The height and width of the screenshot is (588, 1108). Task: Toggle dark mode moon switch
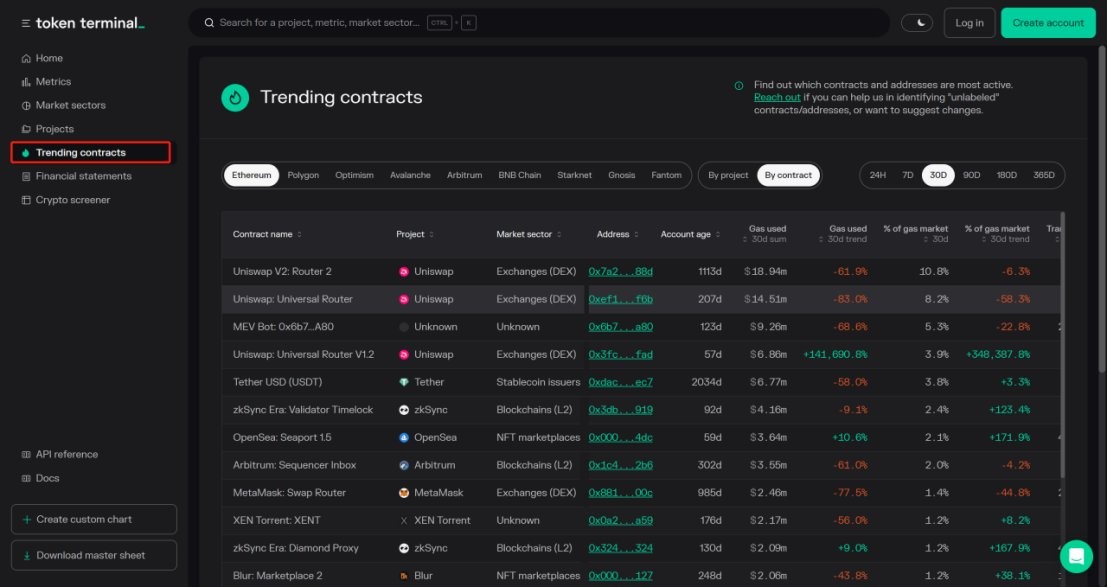tap(917, 23)
